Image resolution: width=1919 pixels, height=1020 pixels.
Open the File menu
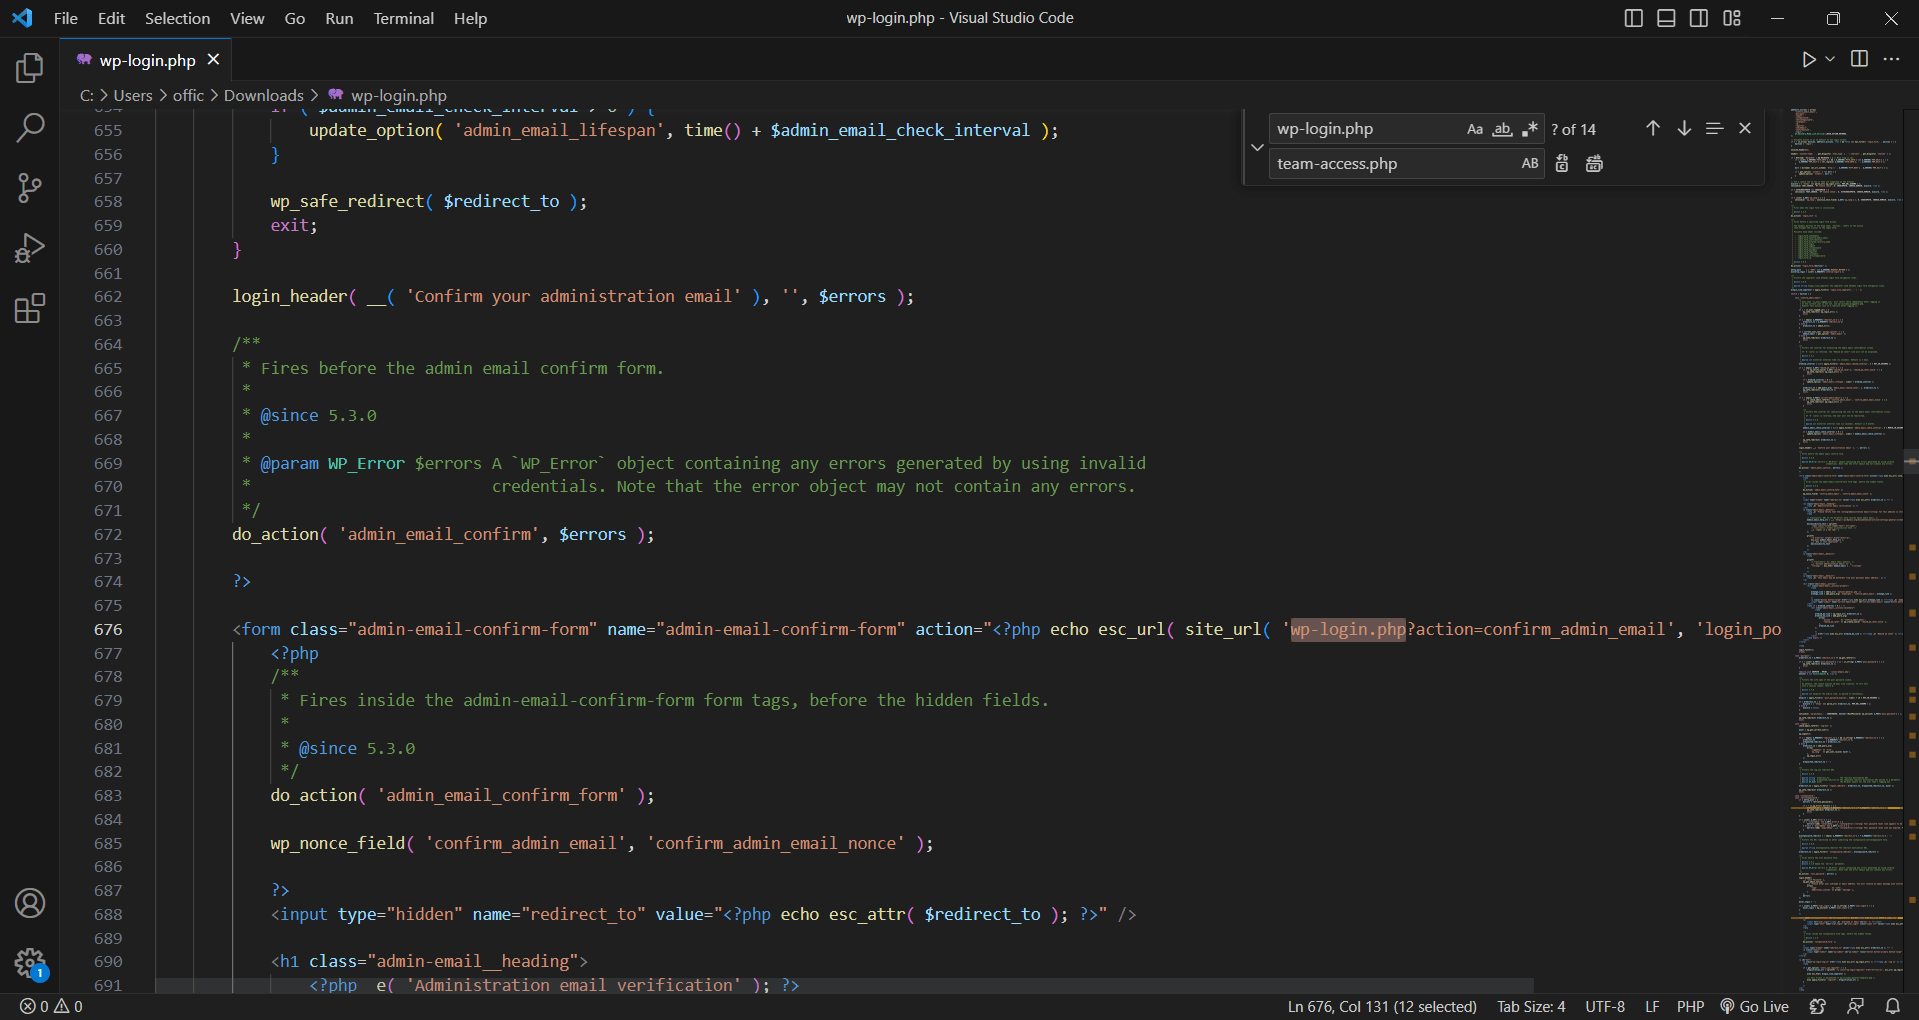pos(65,18)
